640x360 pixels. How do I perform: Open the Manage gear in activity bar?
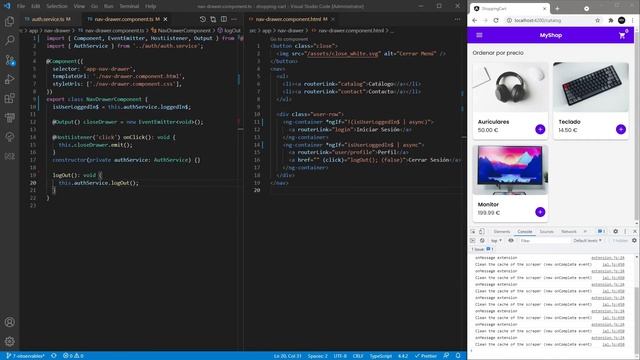click(x=9, y=341)
